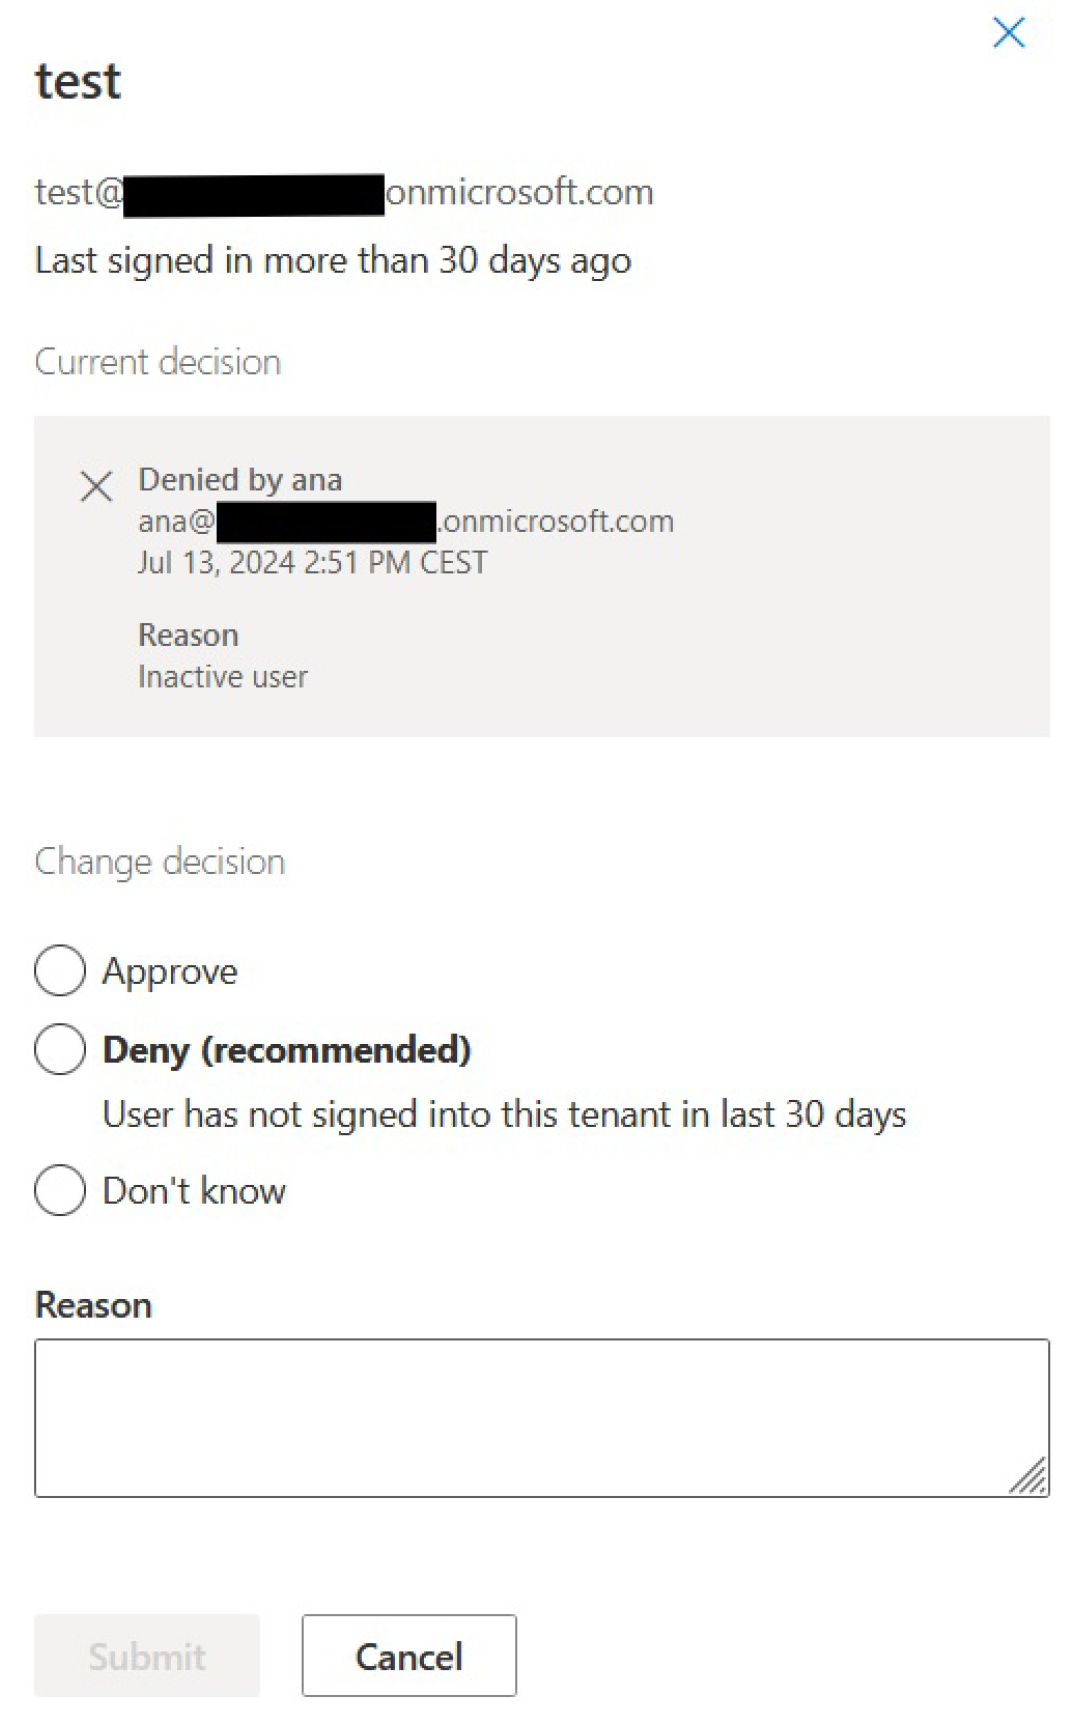Click the 'Current decision' section label

coord(158,362)
